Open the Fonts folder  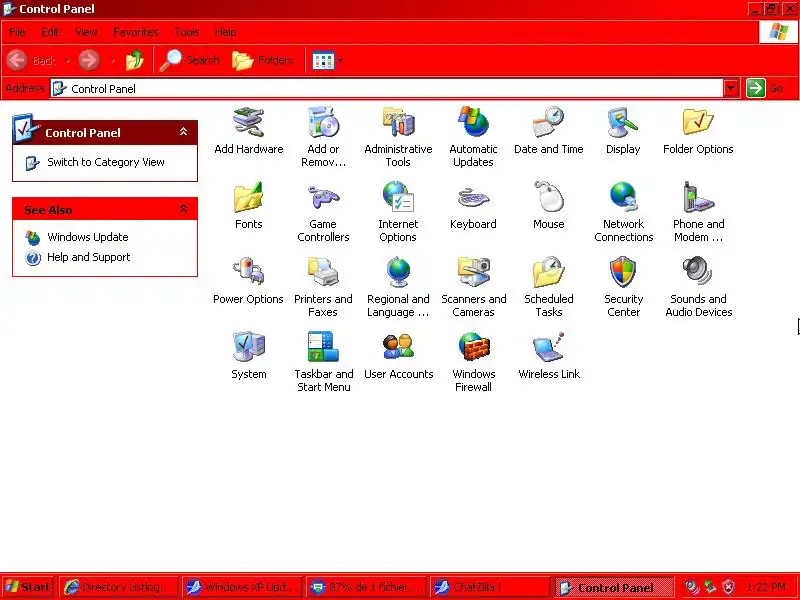[x=248, y=206]
